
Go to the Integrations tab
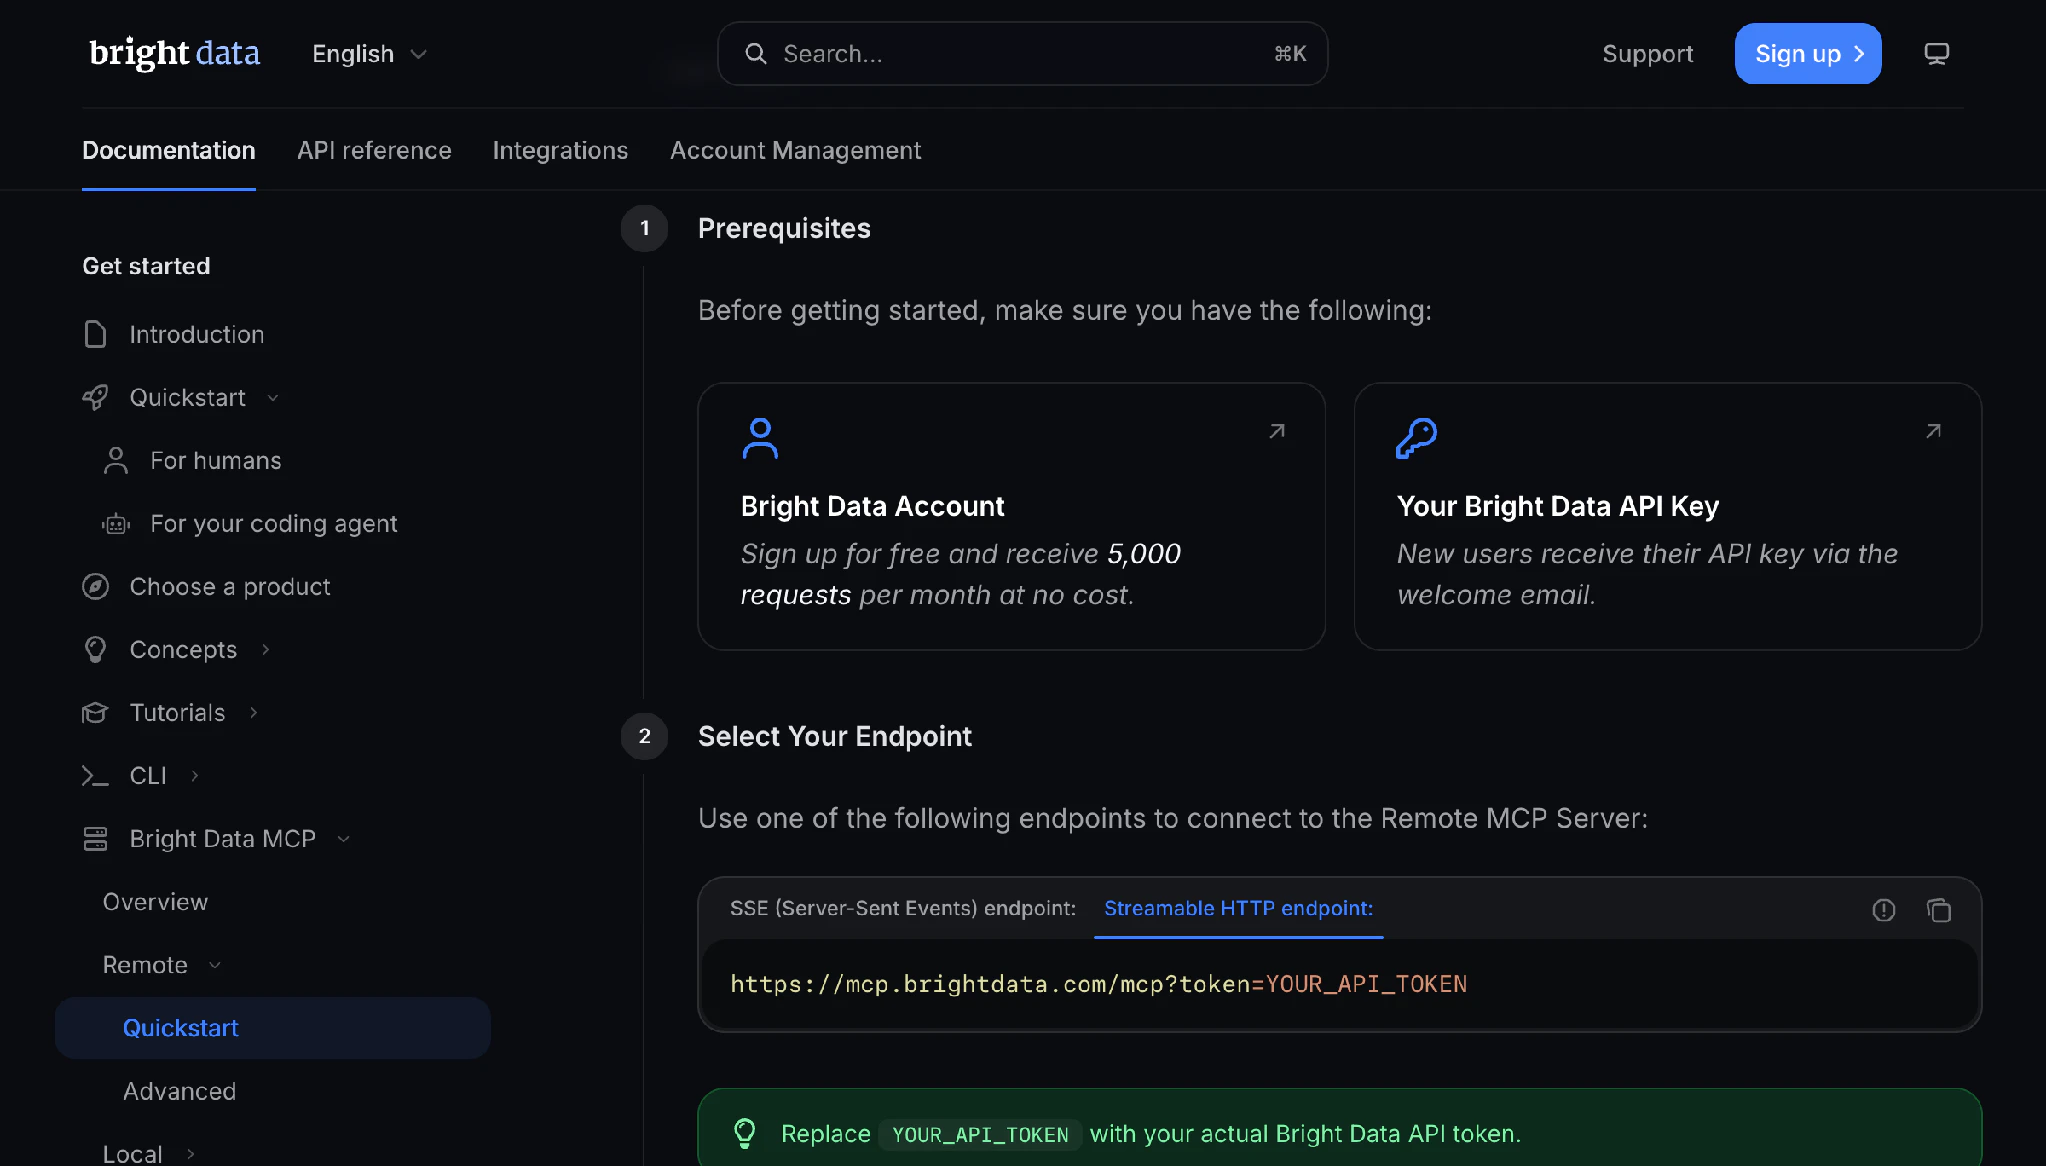(x=560, y=150)
